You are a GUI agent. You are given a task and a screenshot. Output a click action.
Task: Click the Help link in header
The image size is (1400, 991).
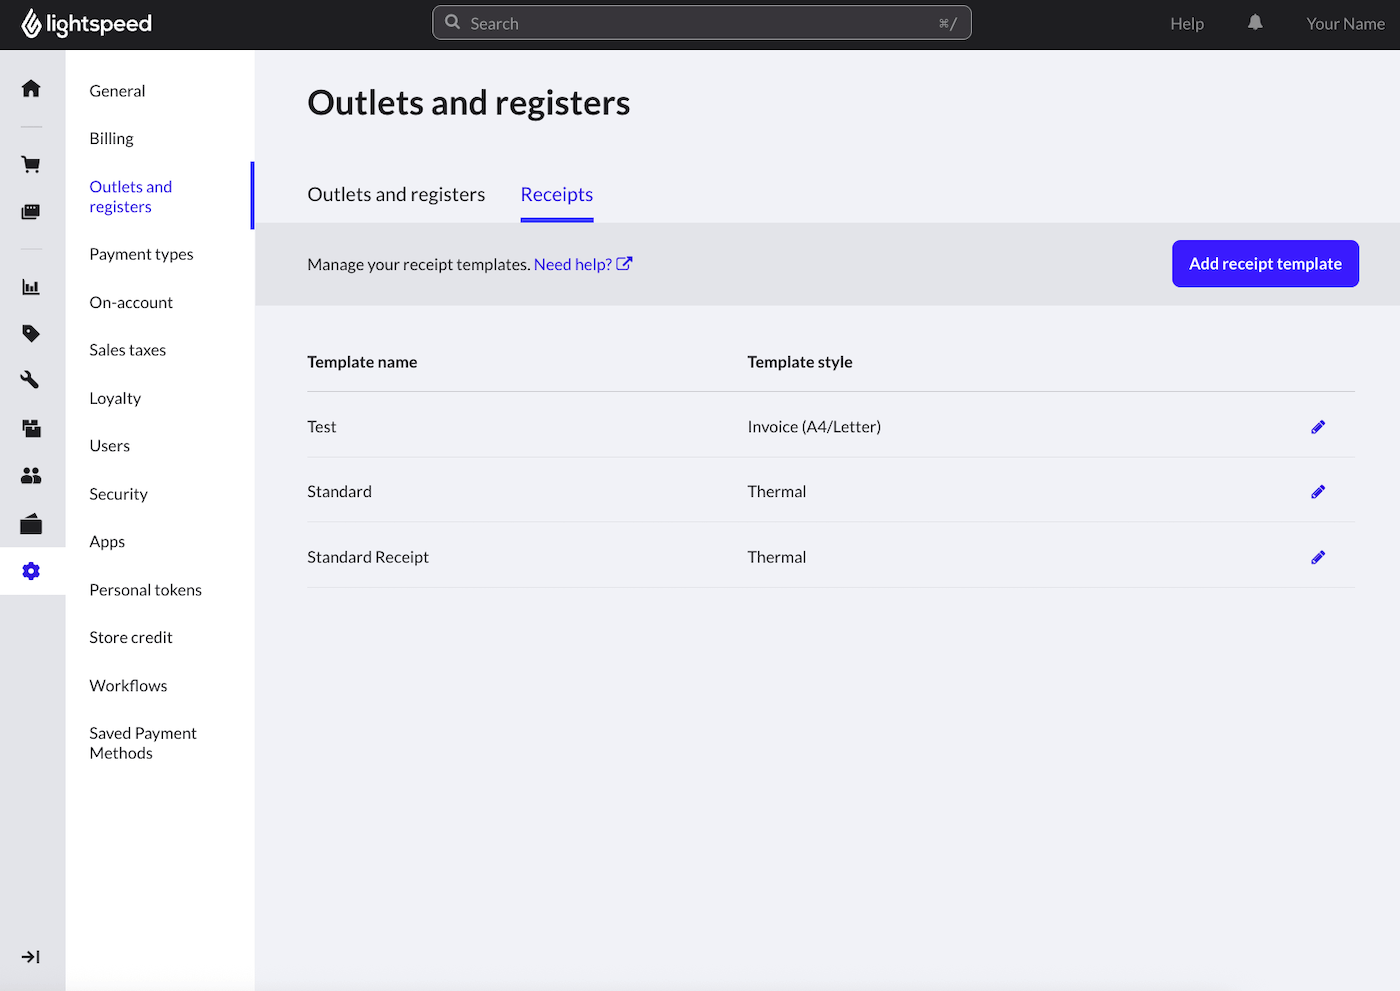[x=1186, y=24]
